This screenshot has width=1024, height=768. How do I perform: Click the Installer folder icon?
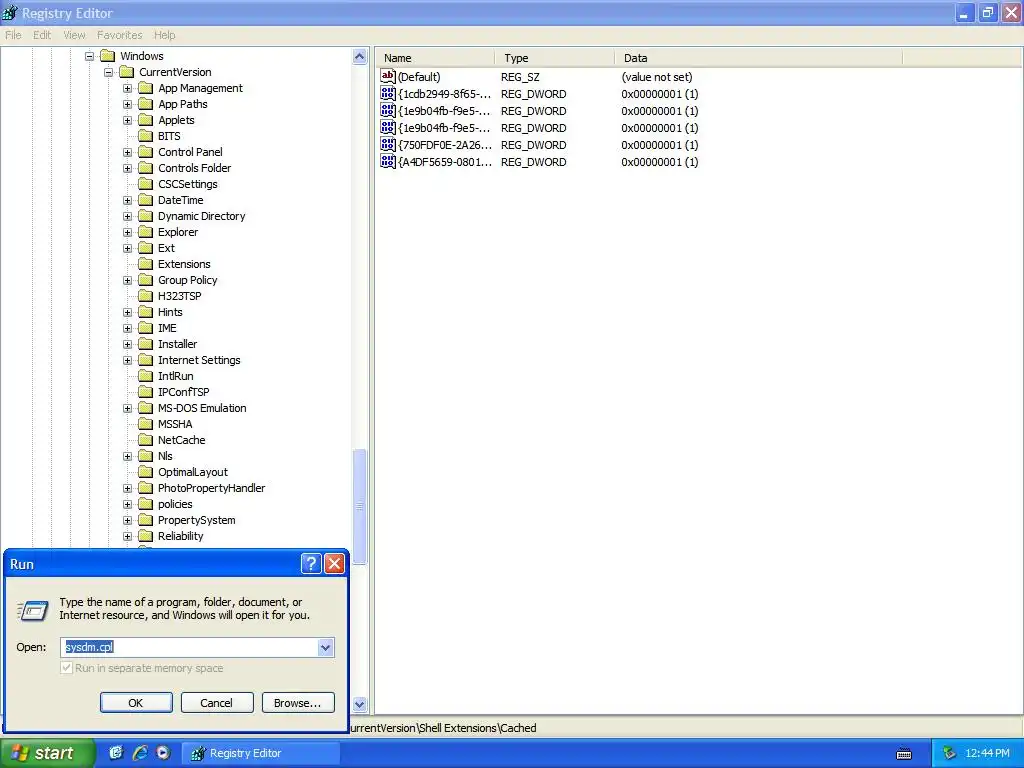[146, 344]
